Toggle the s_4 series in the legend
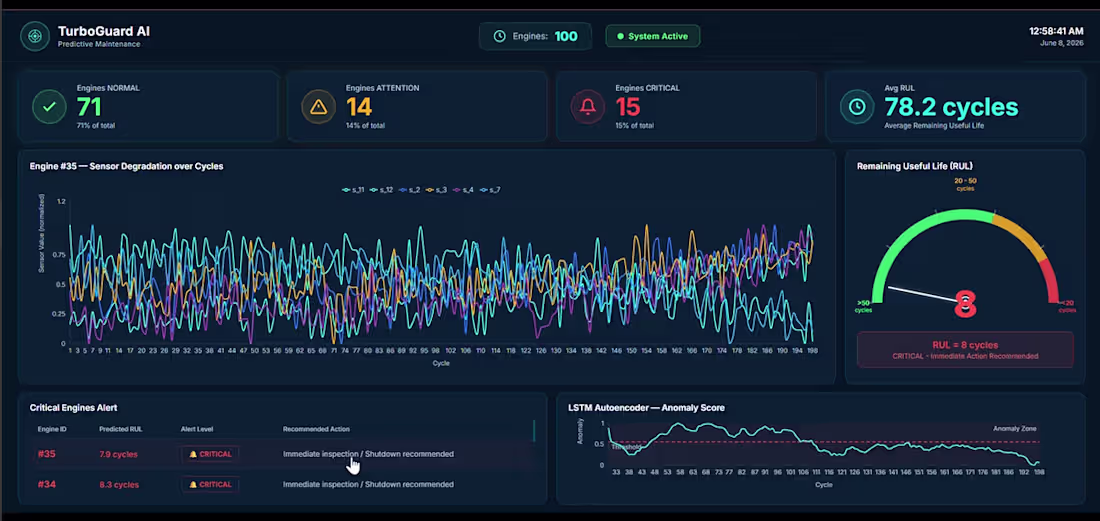1100x521 pixels. click(x=463, y=190)
